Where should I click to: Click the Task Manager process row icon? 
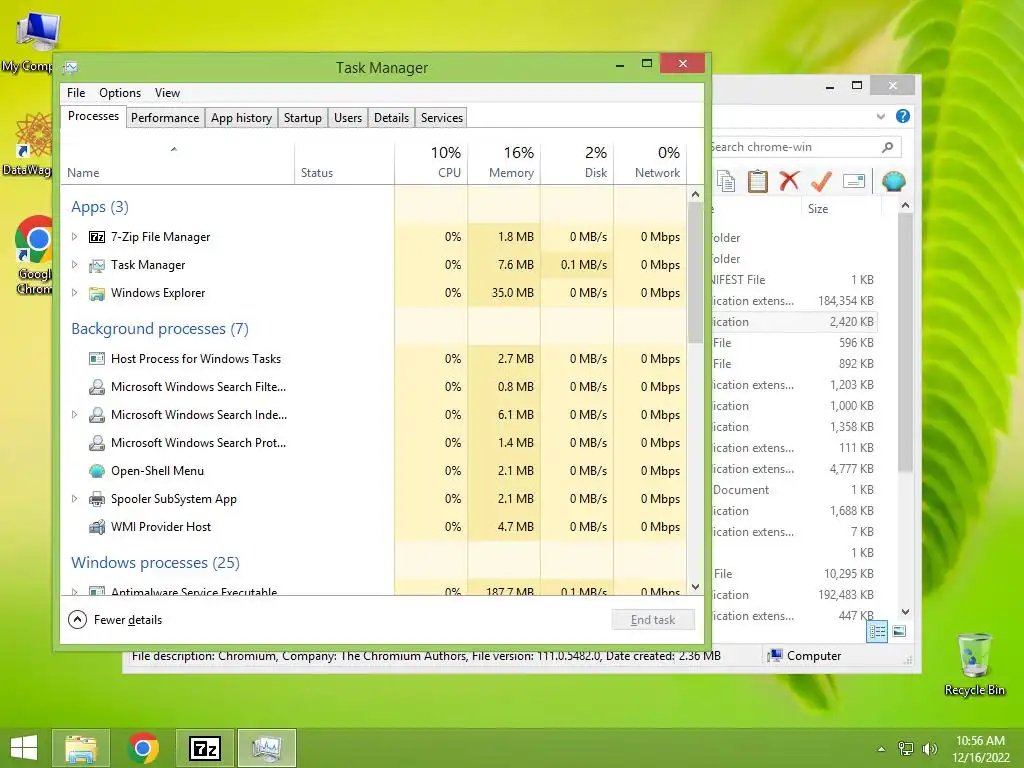97,265
